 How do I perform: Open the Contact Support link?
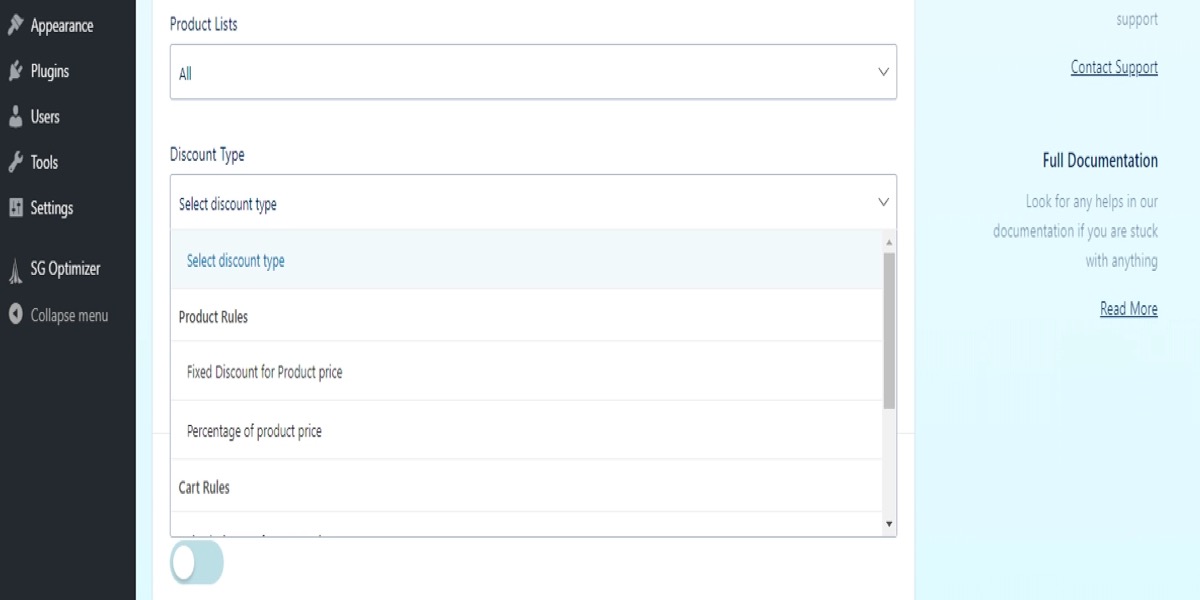pyautogui.click(x=1113, y=68)
